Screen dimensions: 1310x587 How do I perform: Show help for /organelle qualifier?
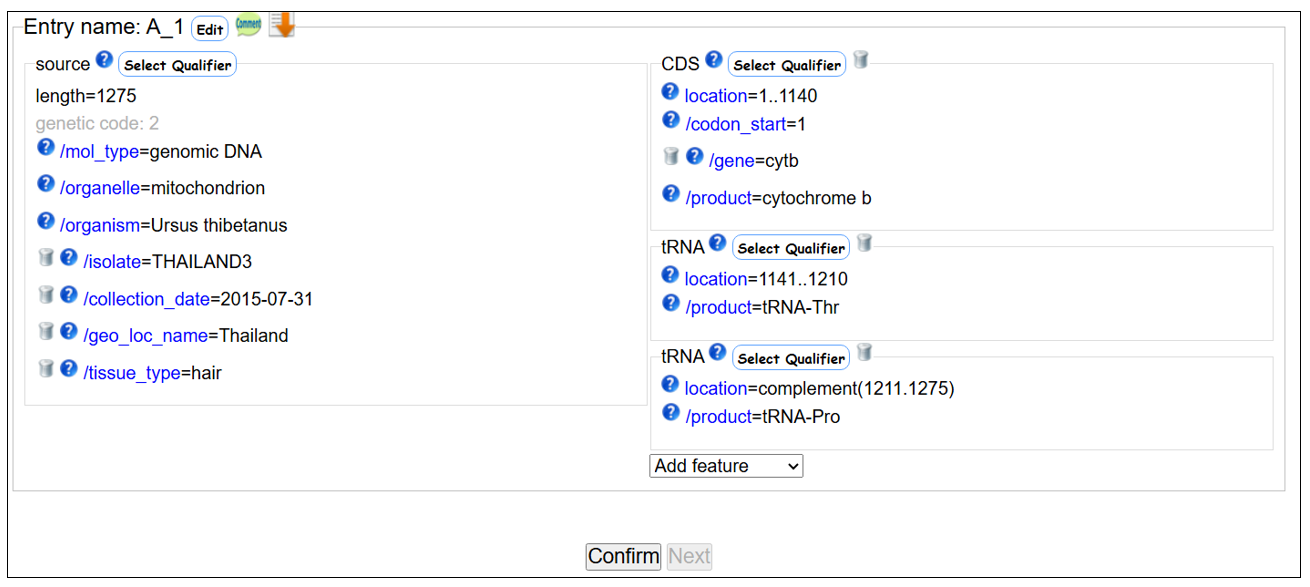click(x=45, y=185)
